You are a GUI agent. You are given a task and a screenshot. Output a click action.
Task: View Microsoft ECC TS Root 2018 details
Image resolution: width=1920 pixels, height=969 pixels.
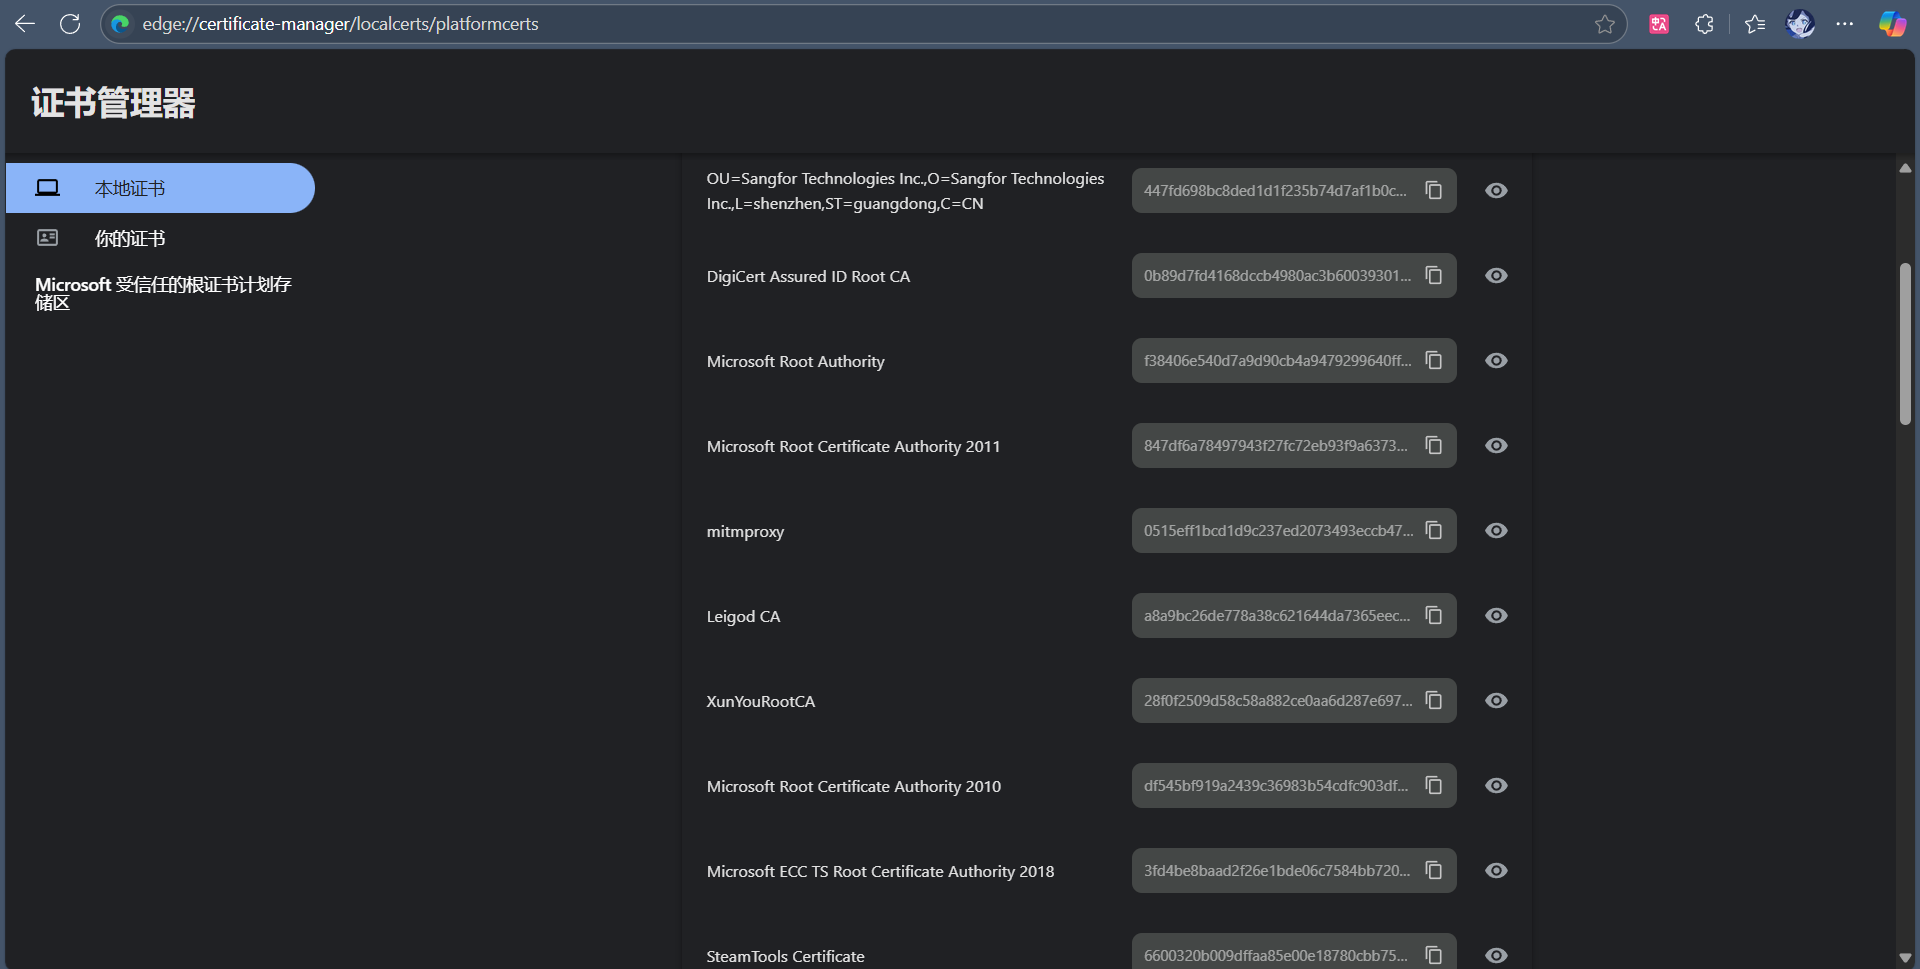coord(1496,870)
